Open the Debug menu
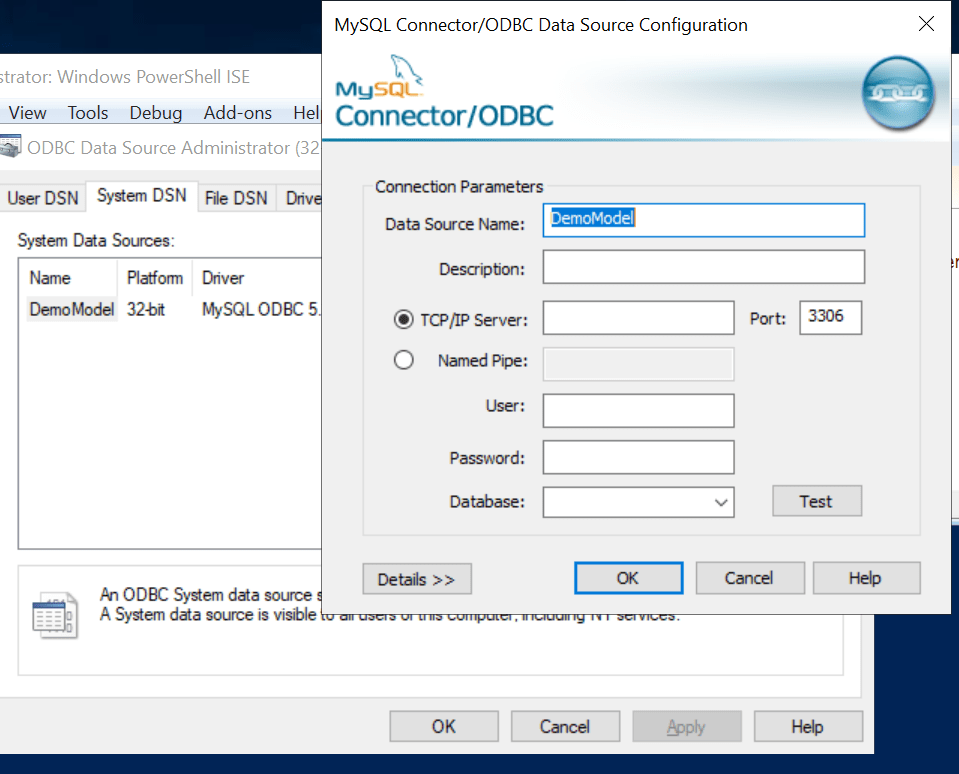959x774 pixels. 155,113
